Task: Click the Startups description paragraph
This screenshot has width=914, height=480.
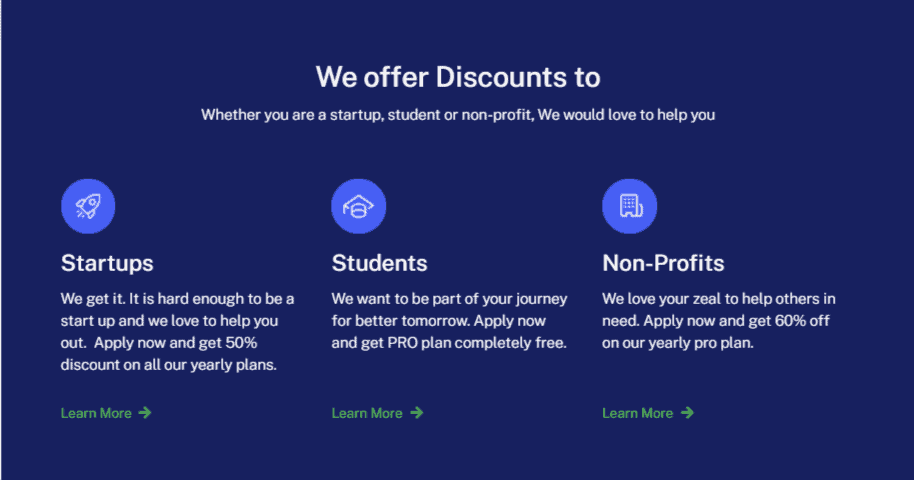Action: [177, 332]
